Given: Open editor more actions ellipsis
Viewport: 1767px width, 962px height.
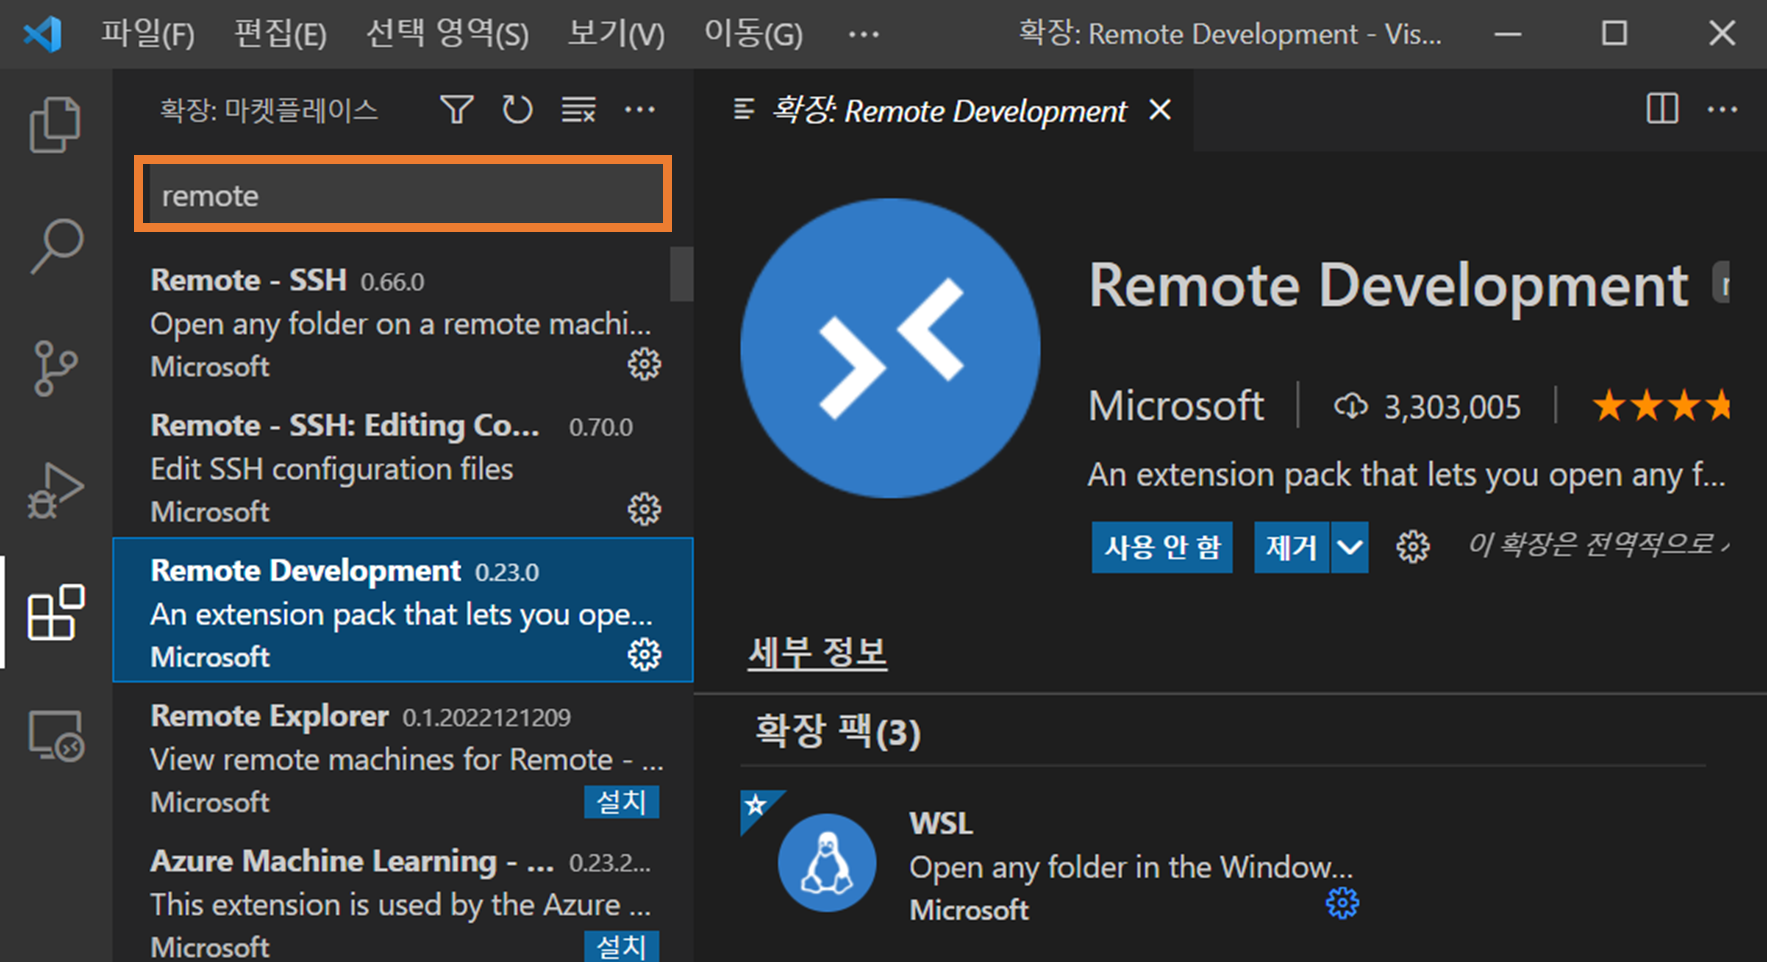Looking at the screenshot, I should pos(1722,109).
